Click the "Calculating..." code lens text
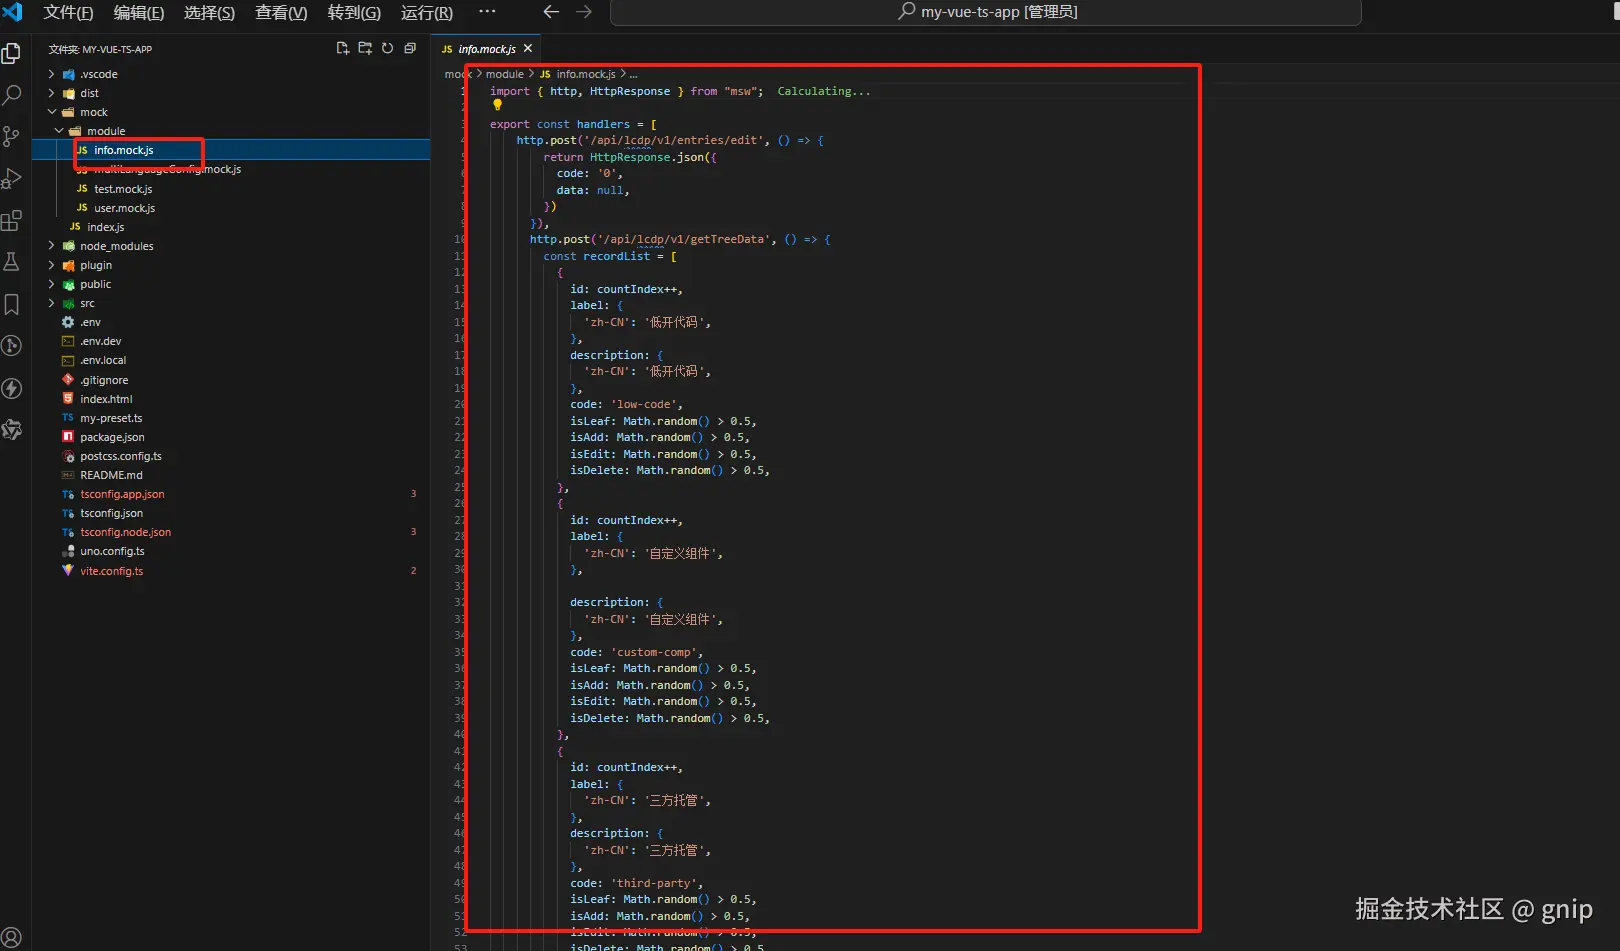Screen dimensions: 1620x951 click(824, 91)
